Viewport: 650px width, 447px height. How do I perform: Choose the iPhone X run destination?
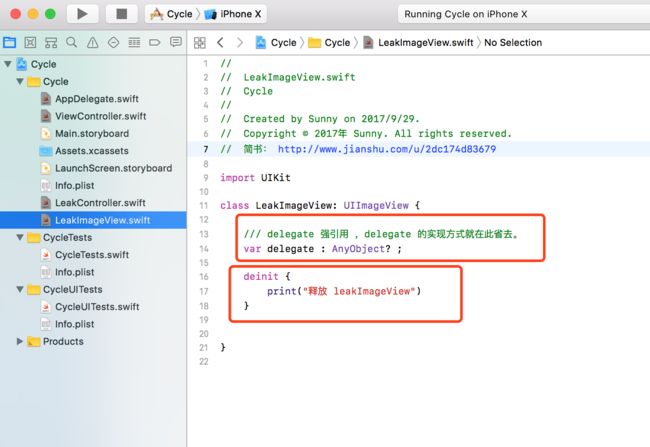[x=233, y=14]
